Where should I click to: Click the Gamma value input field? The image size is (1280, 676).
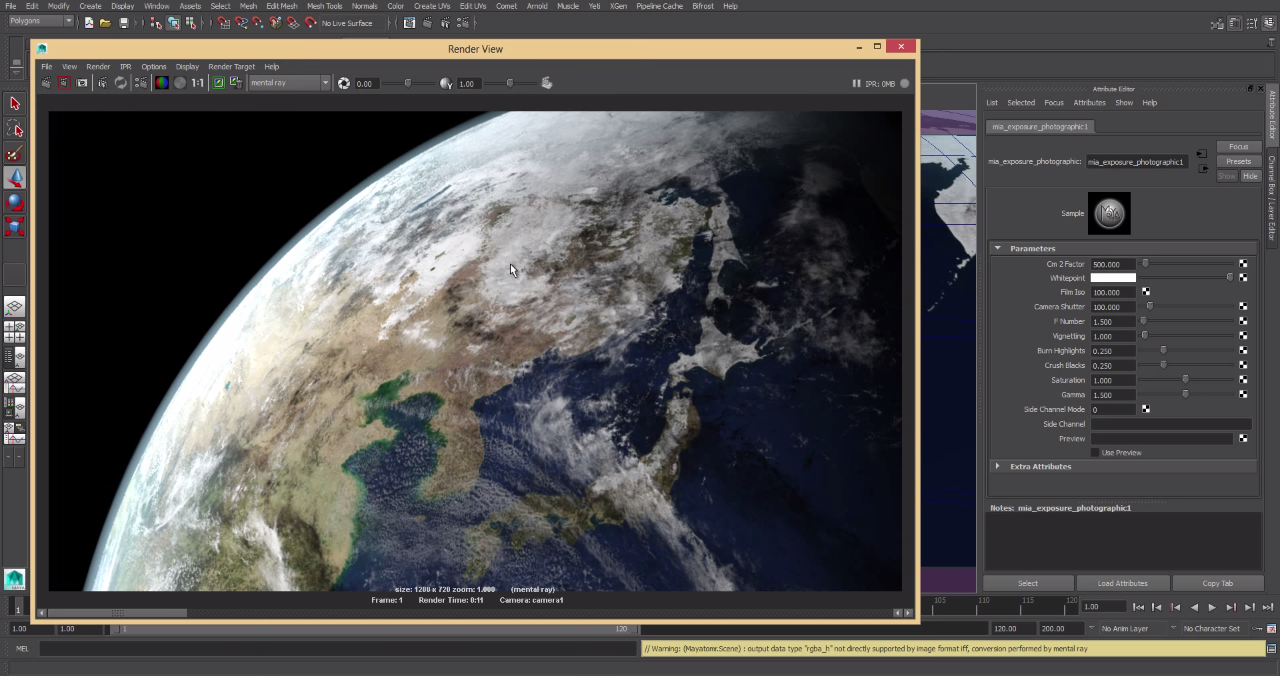point(1112,395)
